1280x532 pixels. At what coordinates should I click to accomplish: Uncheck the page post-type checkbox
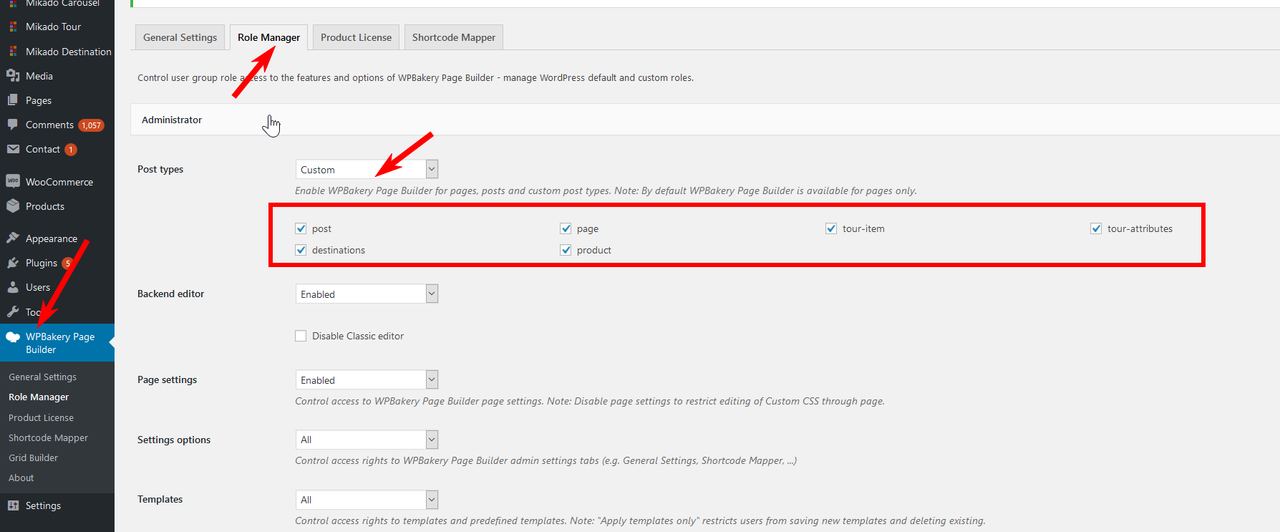pyautogui.click(x=566, y=229)
